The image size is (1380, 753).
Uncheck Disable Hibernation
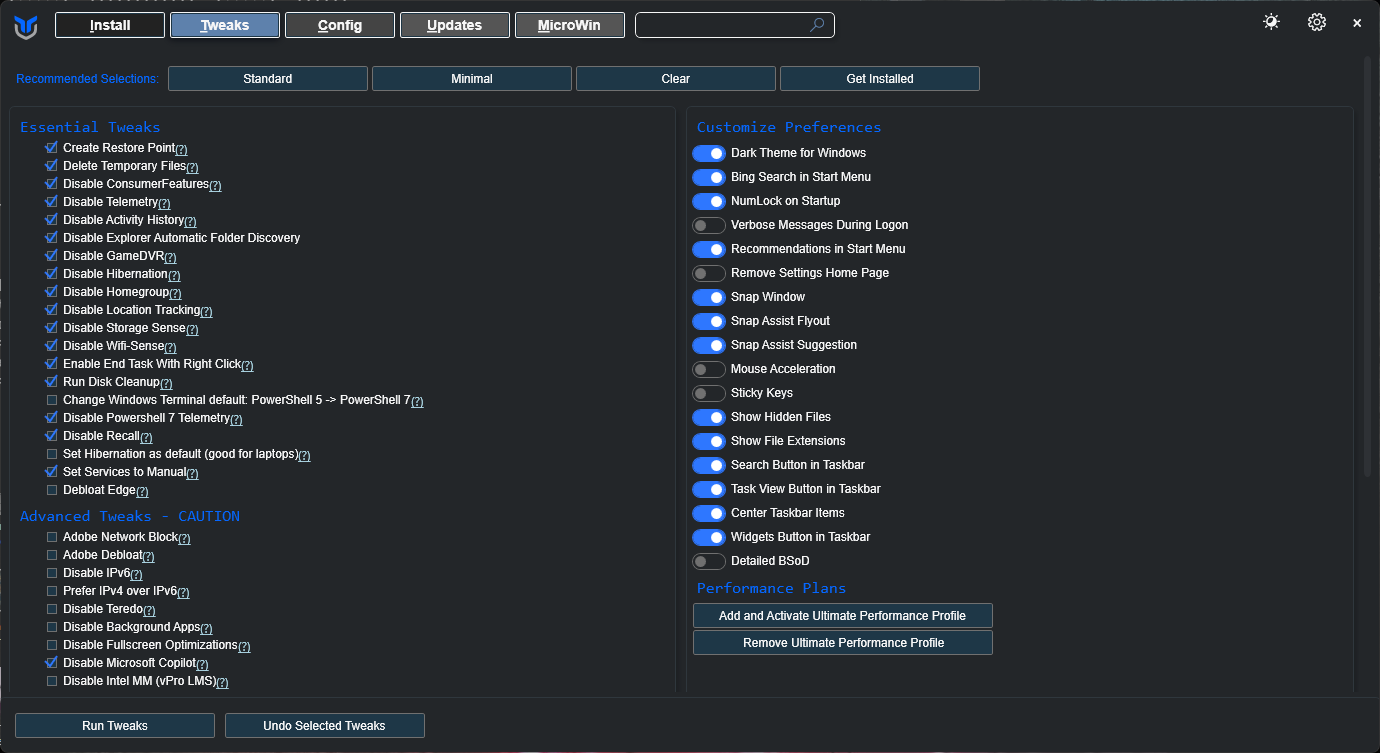coord(52,274)
